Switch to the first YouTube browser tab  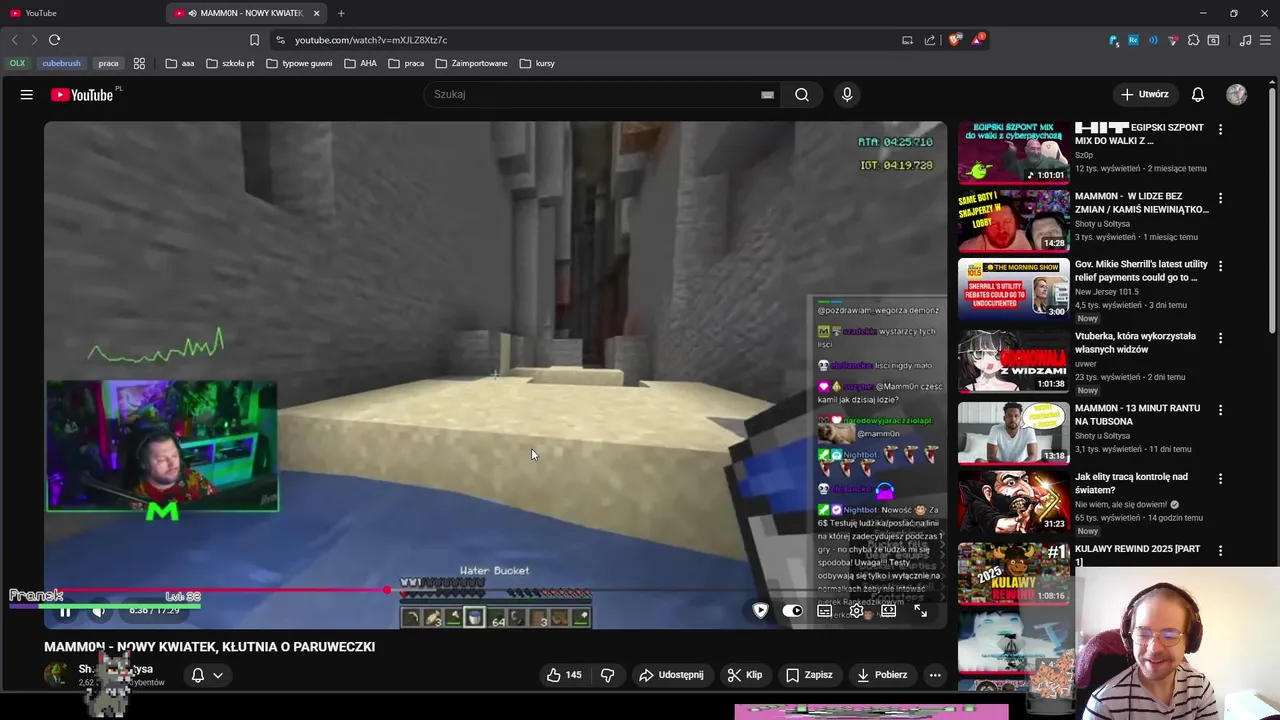(80, 13)
